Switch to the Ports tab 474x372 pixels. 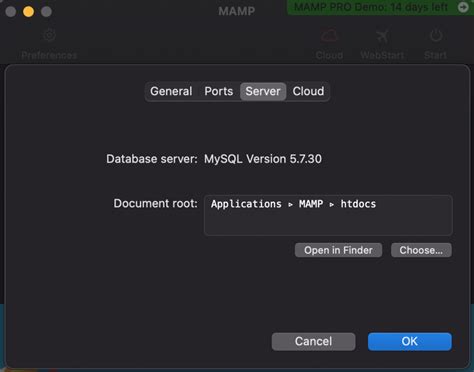click(219, 91)
